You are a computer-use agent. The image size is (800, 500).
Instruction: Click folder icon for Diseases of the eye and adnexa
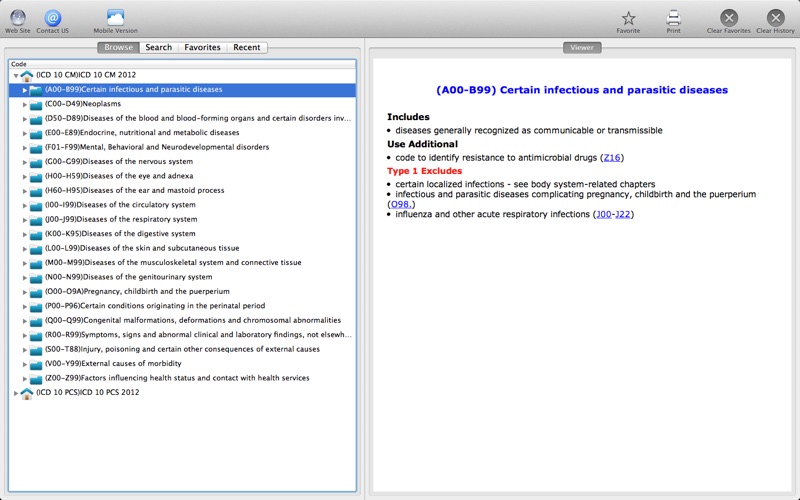(x=36, y=177)
